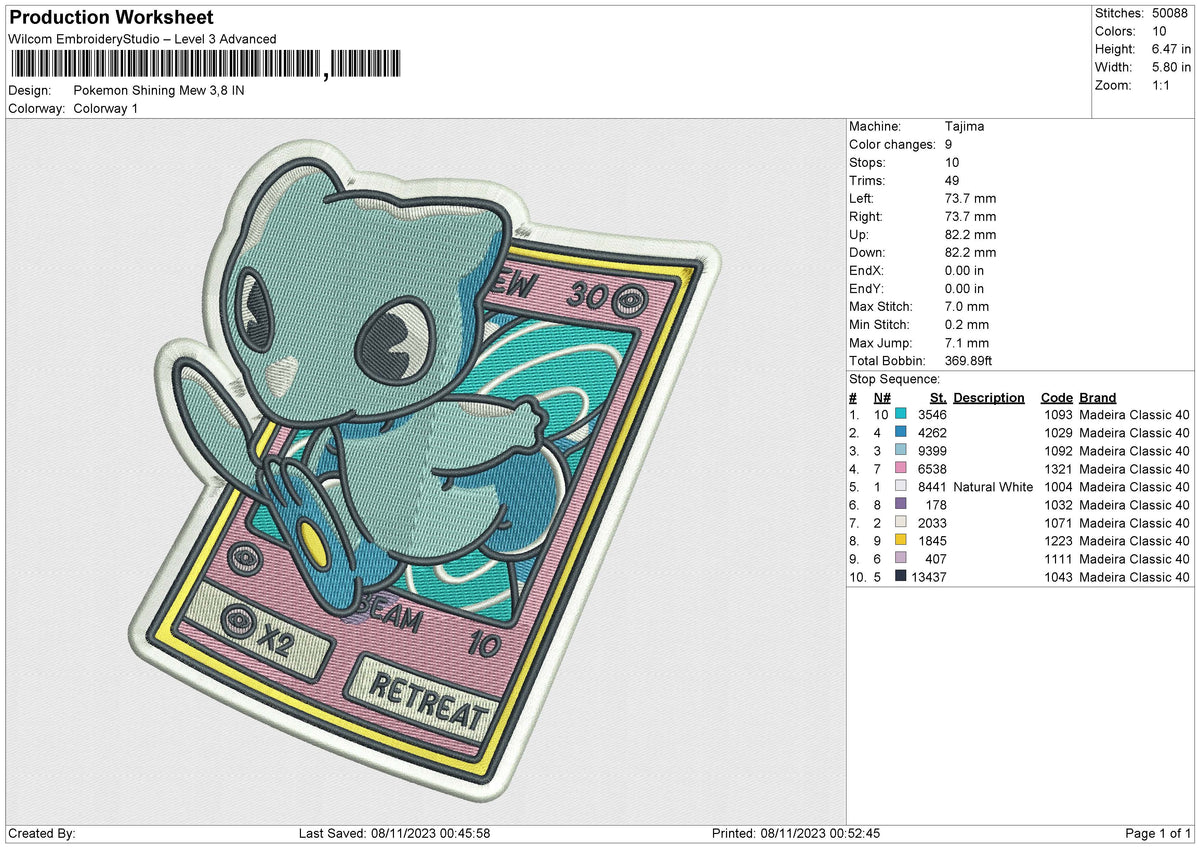Screen dimensions: 1200x848
Task: Sort the stop sequence by St. column
Action: click(937, 397)
